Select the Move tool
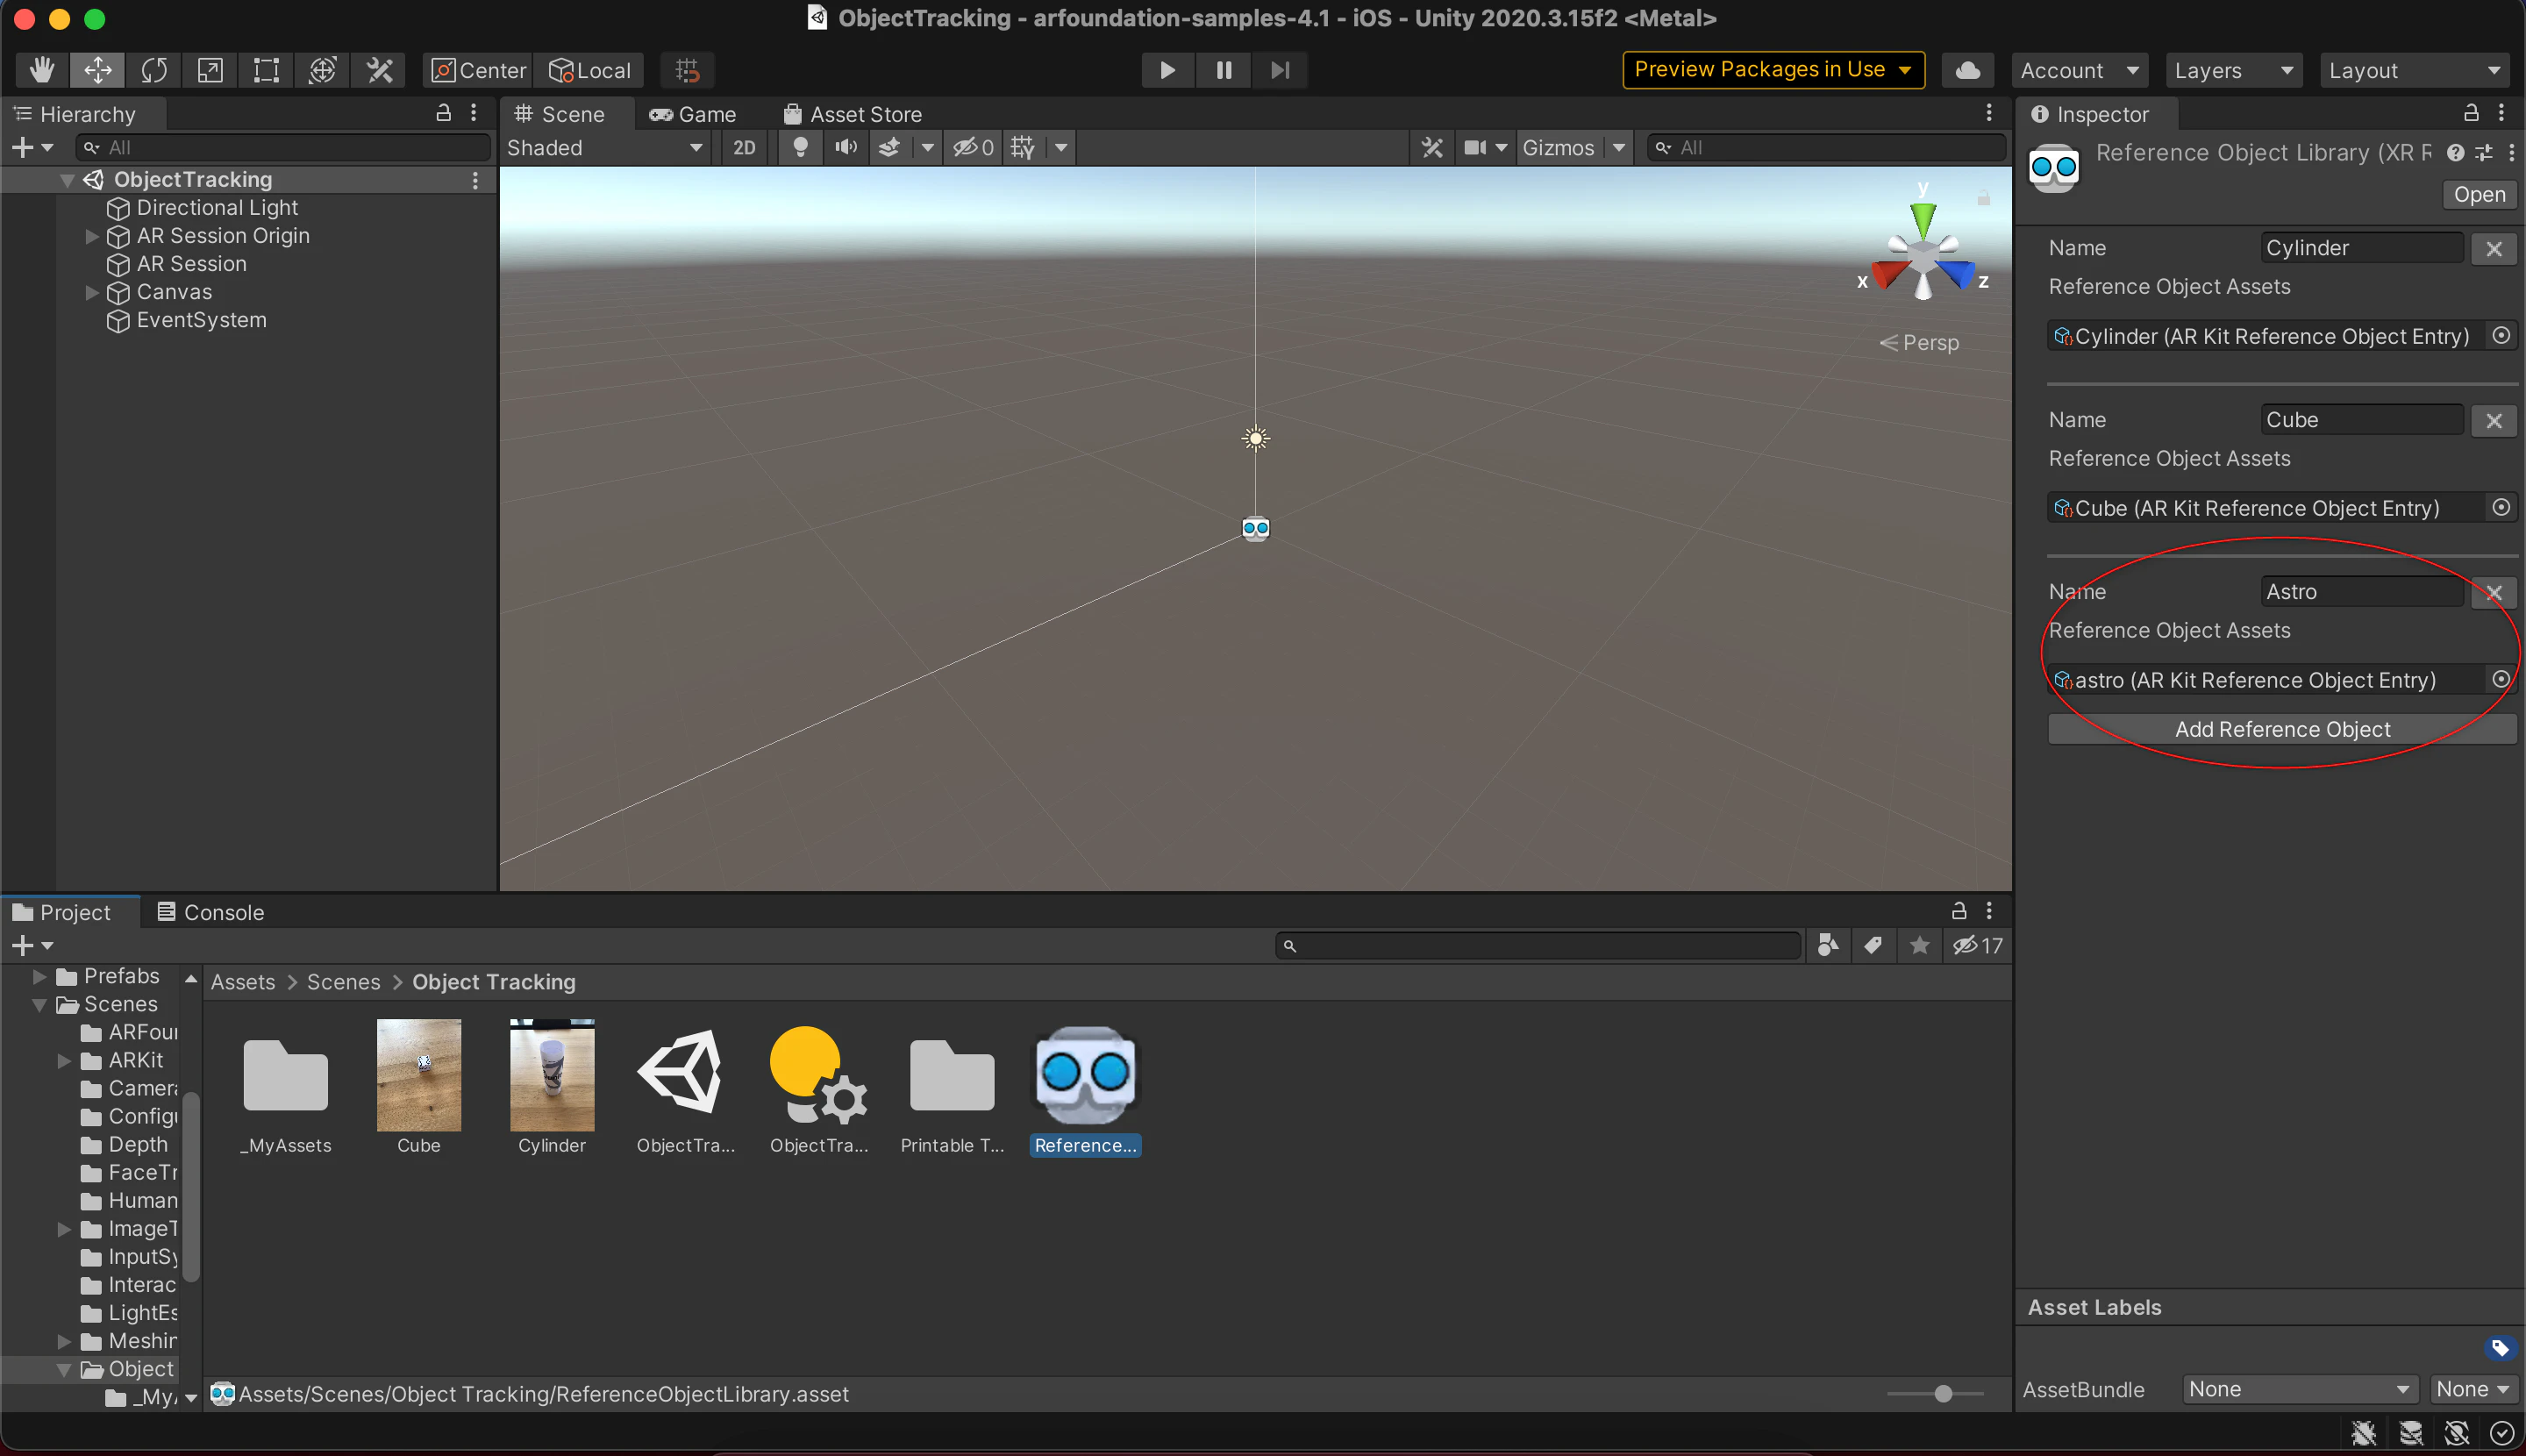This screenshot has width=2526, height=1456. [x=98, y=70]
